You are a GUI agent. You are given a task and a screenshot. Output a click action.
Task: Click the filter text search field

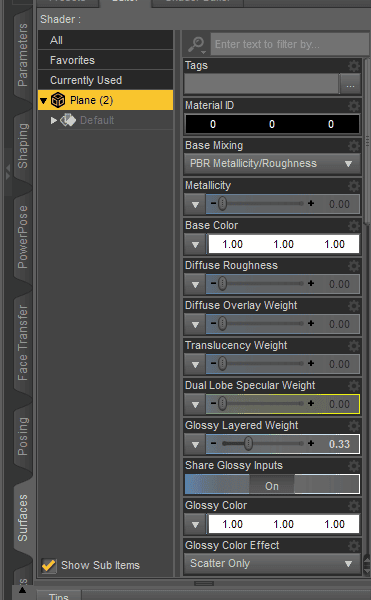pyautogui.click(x=290, y=44)
